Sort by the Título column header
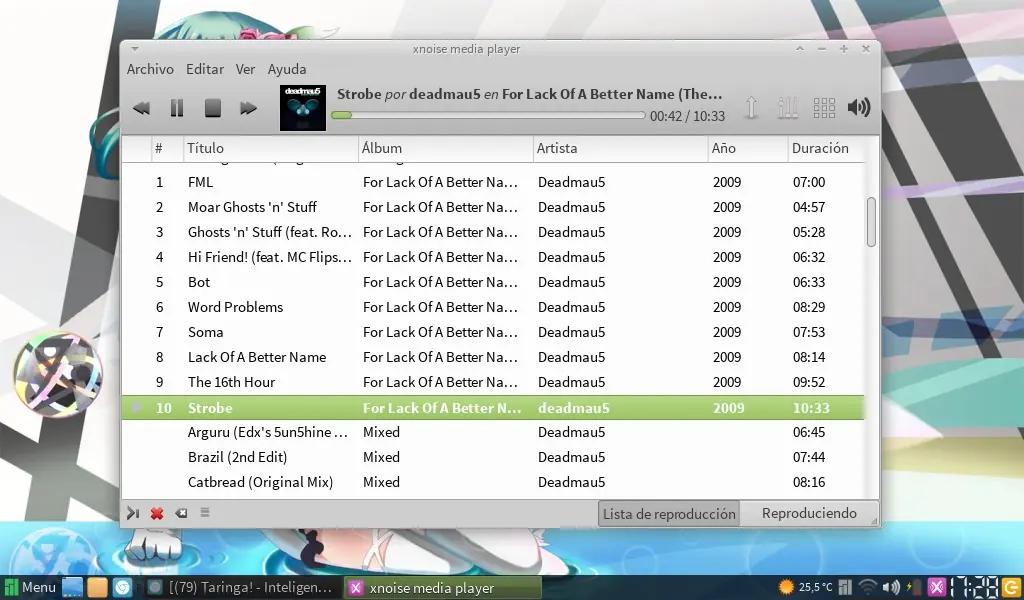The image size is (1024, 600). [x=270, y=148]
